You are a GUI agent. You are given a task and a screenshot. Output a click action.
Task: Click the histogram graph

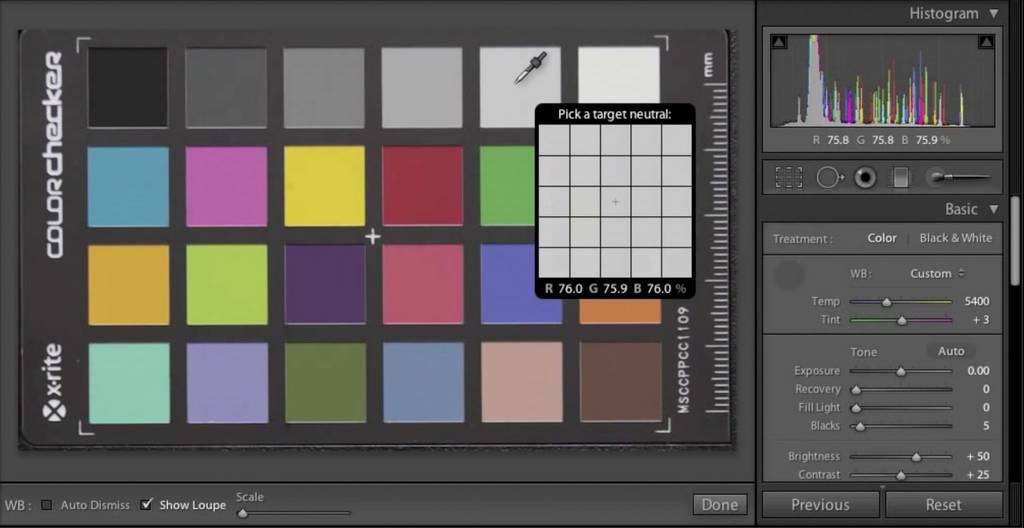pos(882,80)
